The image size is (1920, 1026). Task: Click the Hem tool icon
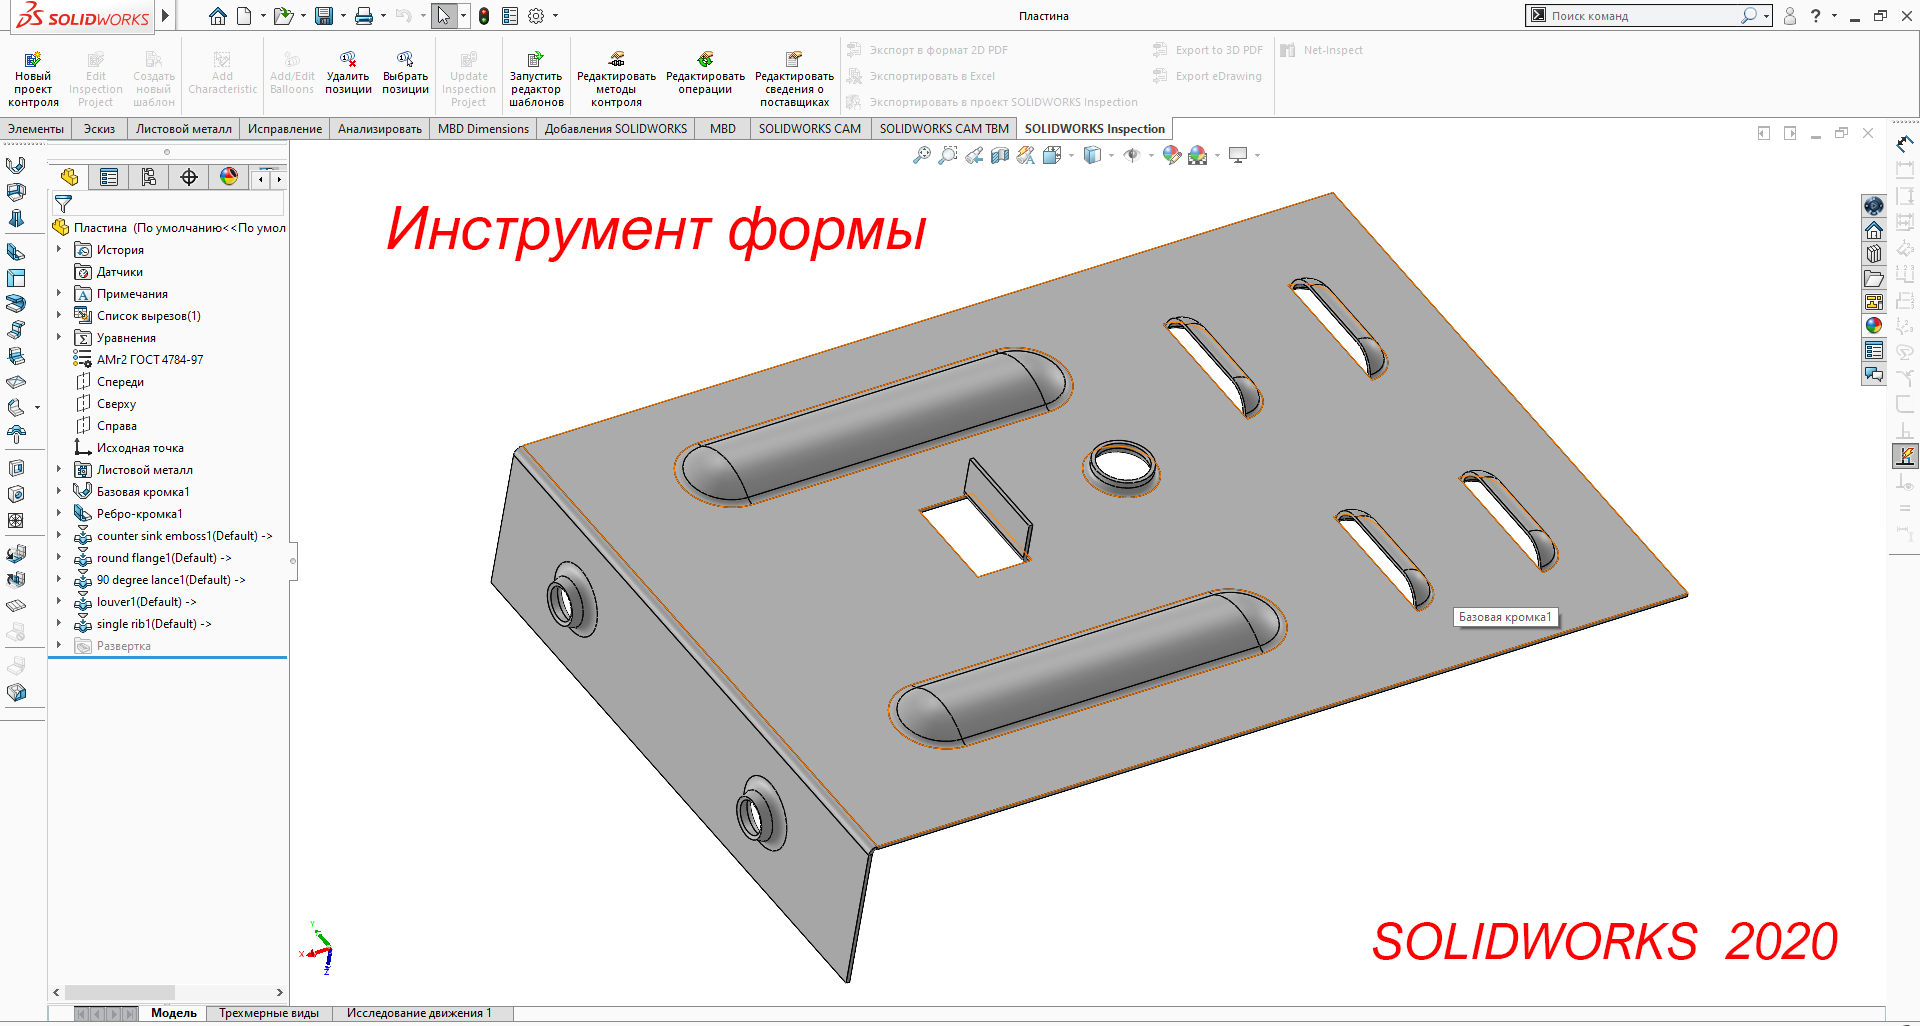point(16,303)
